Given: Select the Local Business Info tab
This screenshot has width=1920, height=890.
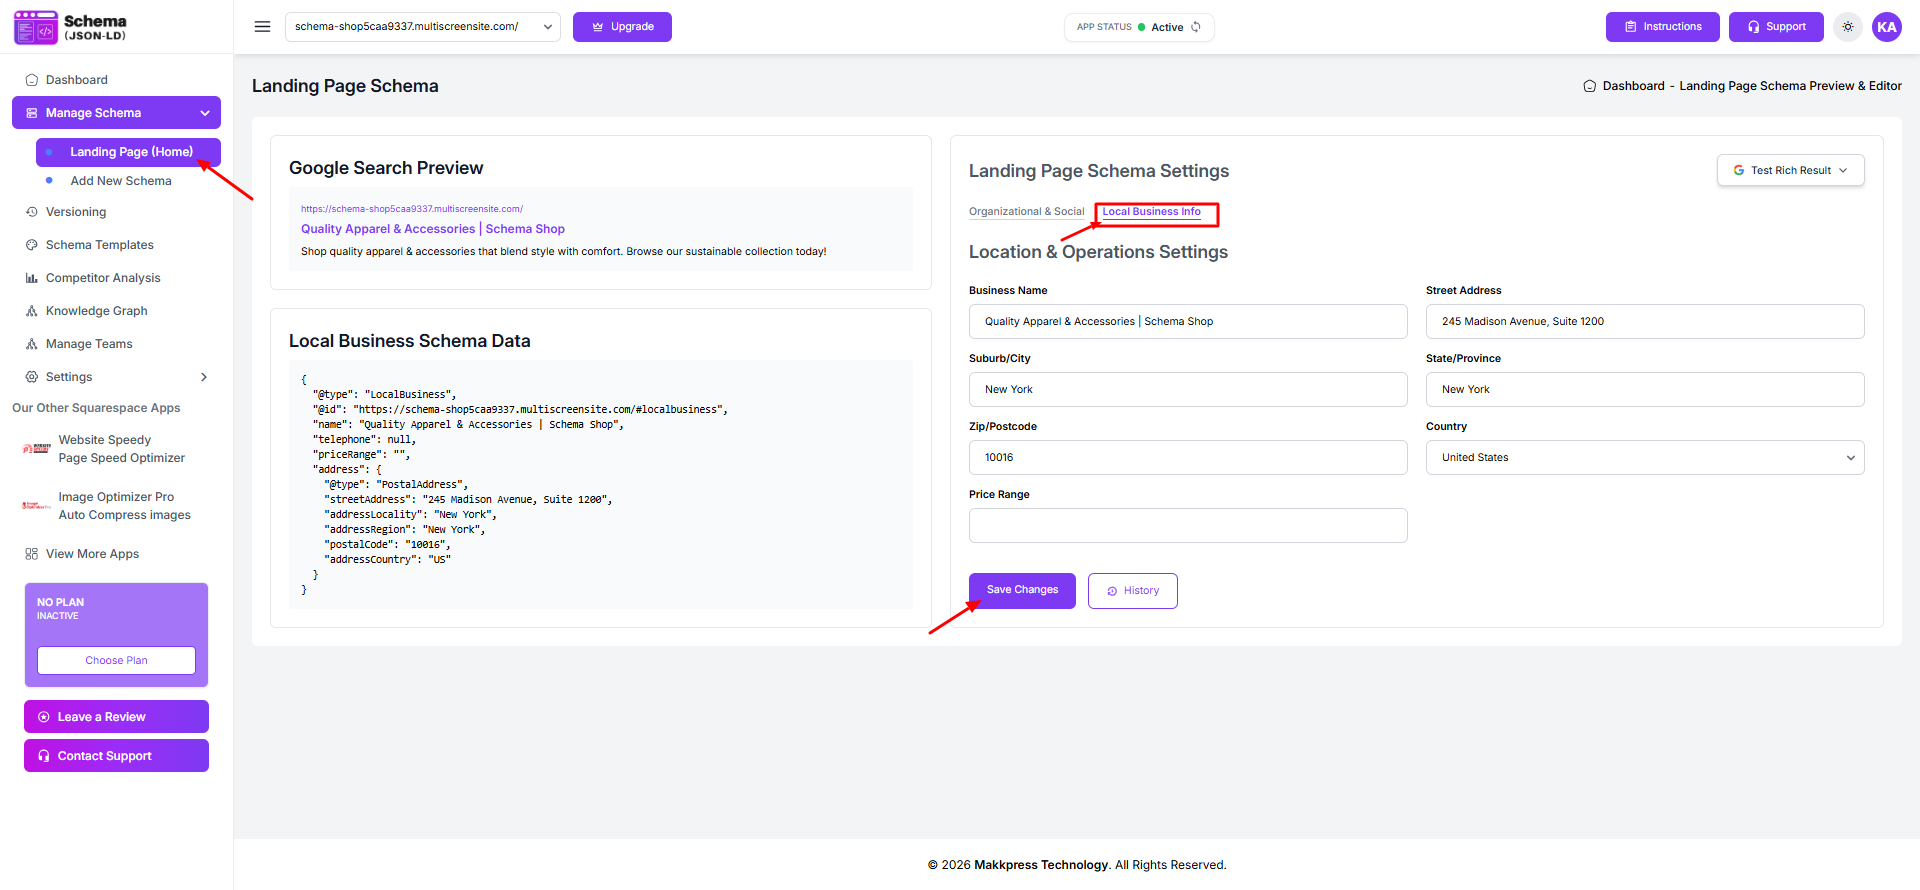Looking at the screenshot, I should pyautogui.click(x=1151, y=212).
